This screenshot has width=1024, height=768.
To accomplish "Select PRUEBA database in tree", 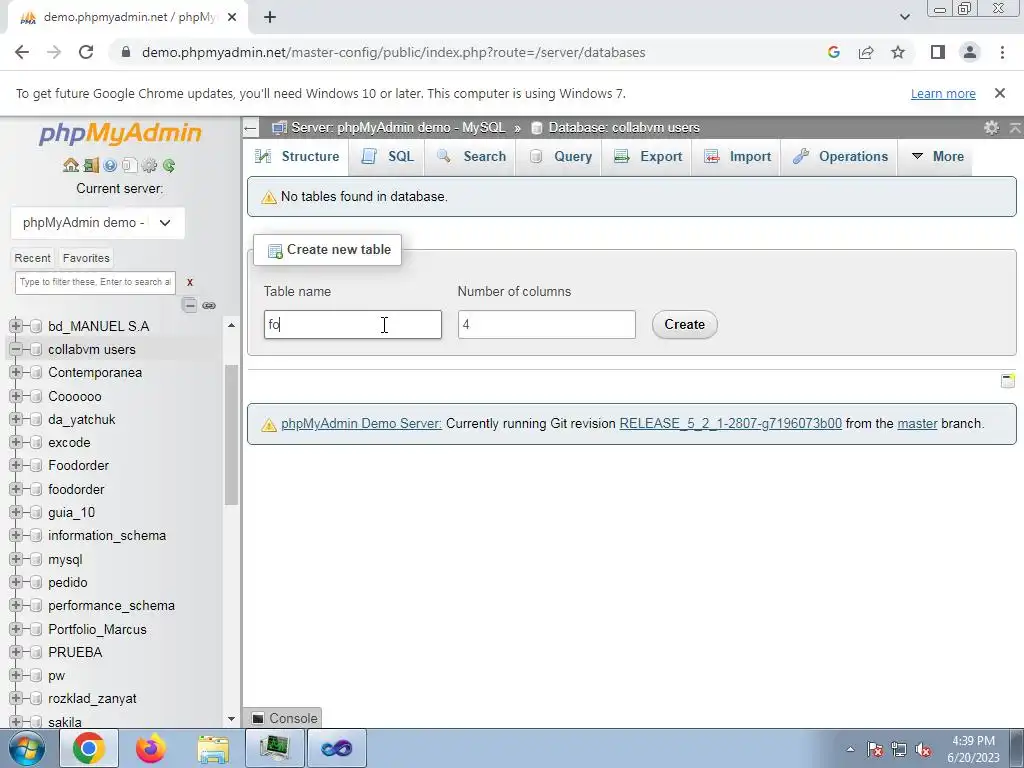I will click(x=75, y=652).
